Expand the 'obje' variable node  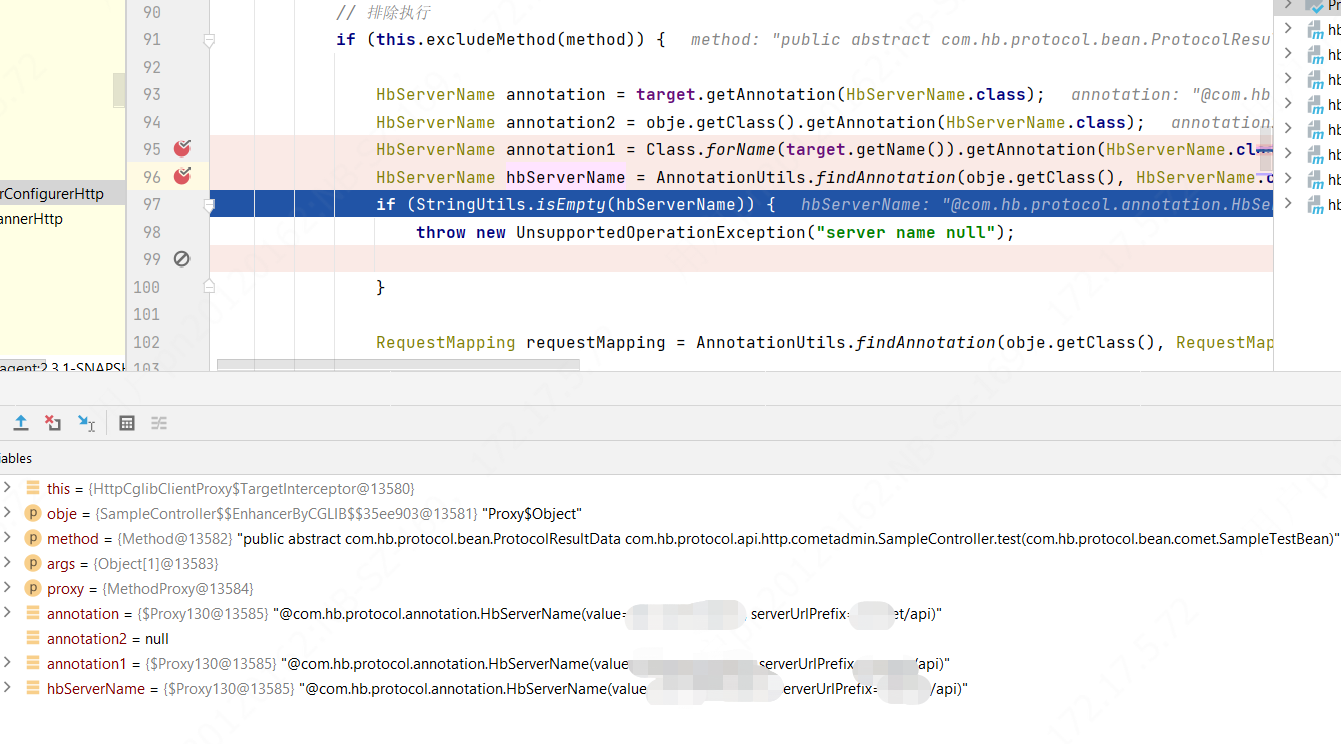pos(8,513)
